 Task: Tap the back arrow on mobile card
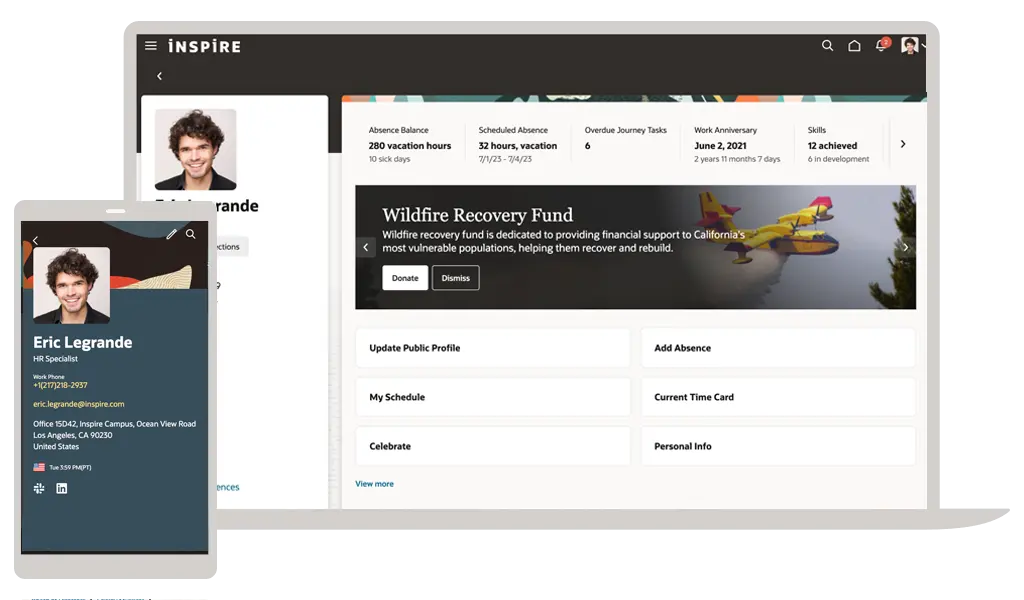[35, 240]
